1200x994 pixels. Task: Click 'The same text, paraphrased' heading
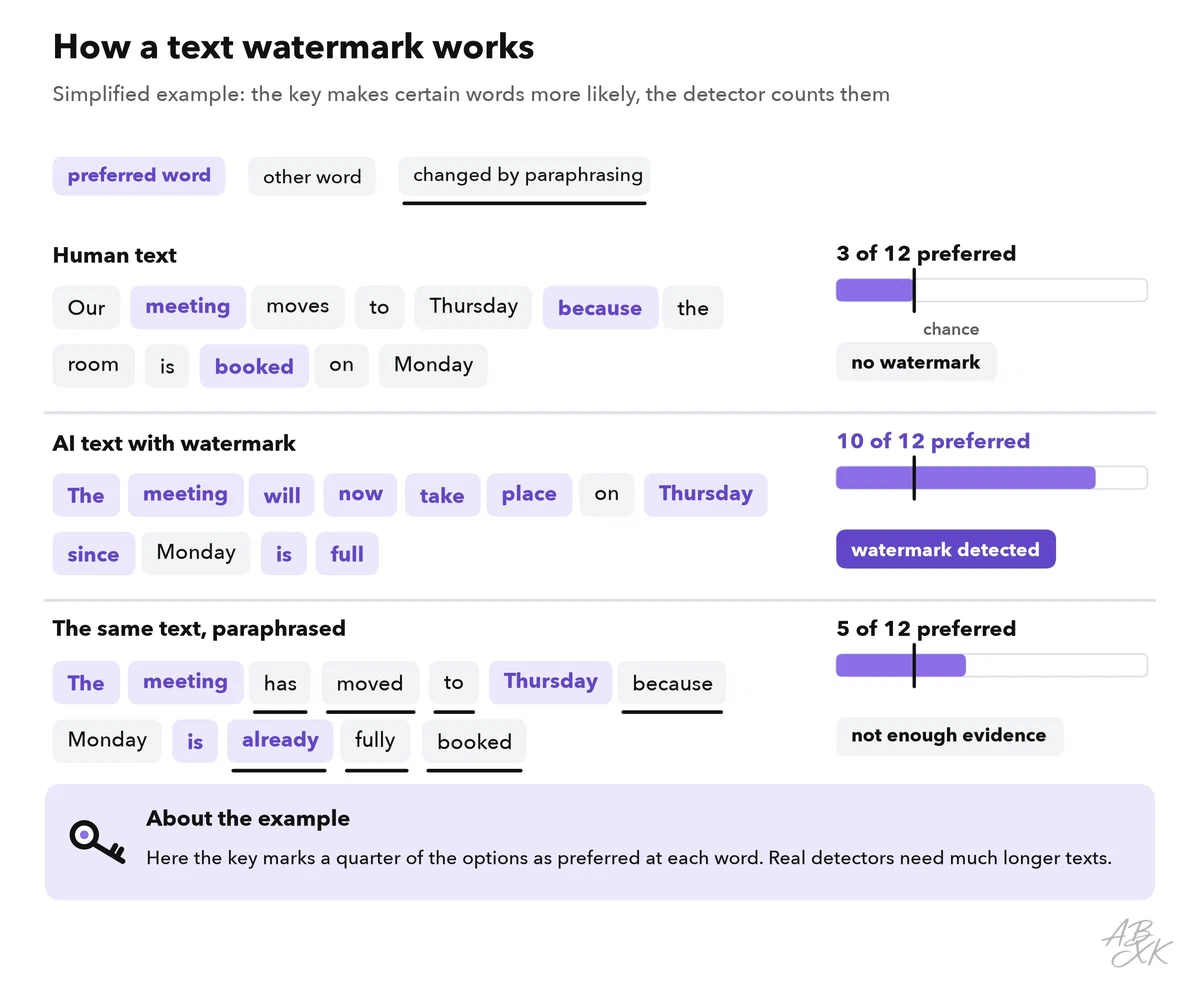(x=199, y=629)
